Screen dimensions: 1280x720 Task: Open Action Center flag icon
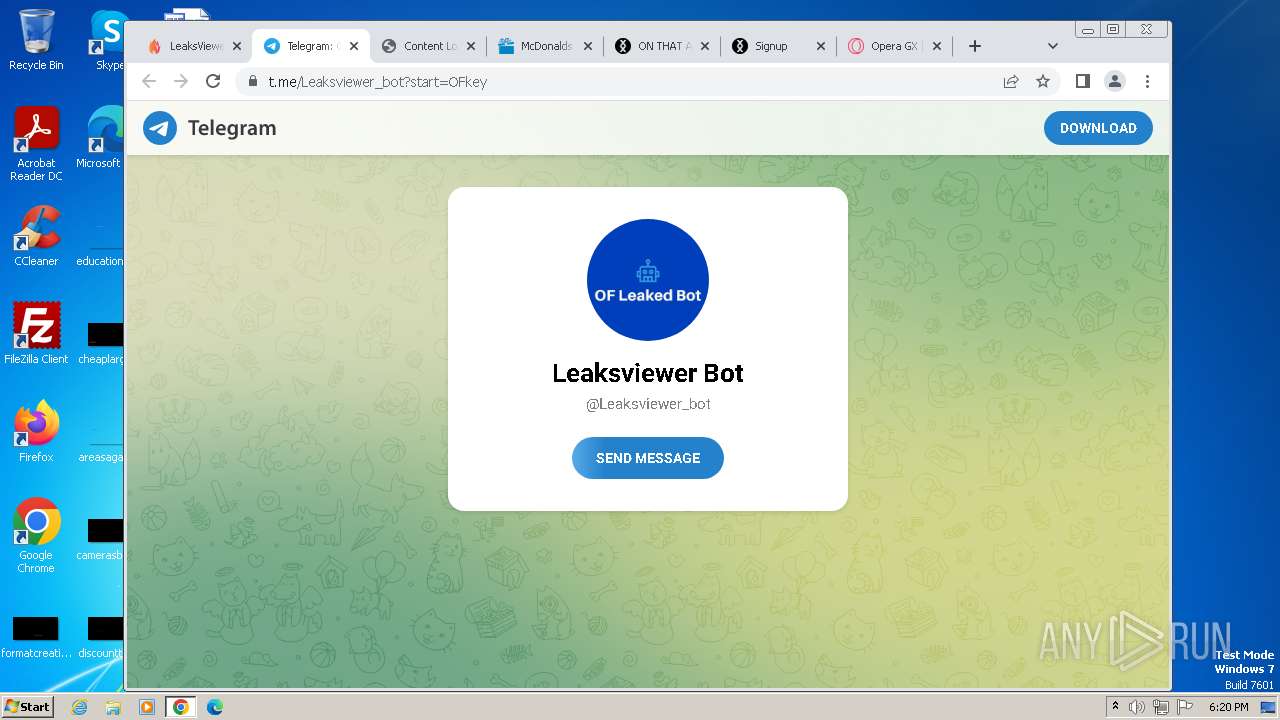pos(1185,707)
